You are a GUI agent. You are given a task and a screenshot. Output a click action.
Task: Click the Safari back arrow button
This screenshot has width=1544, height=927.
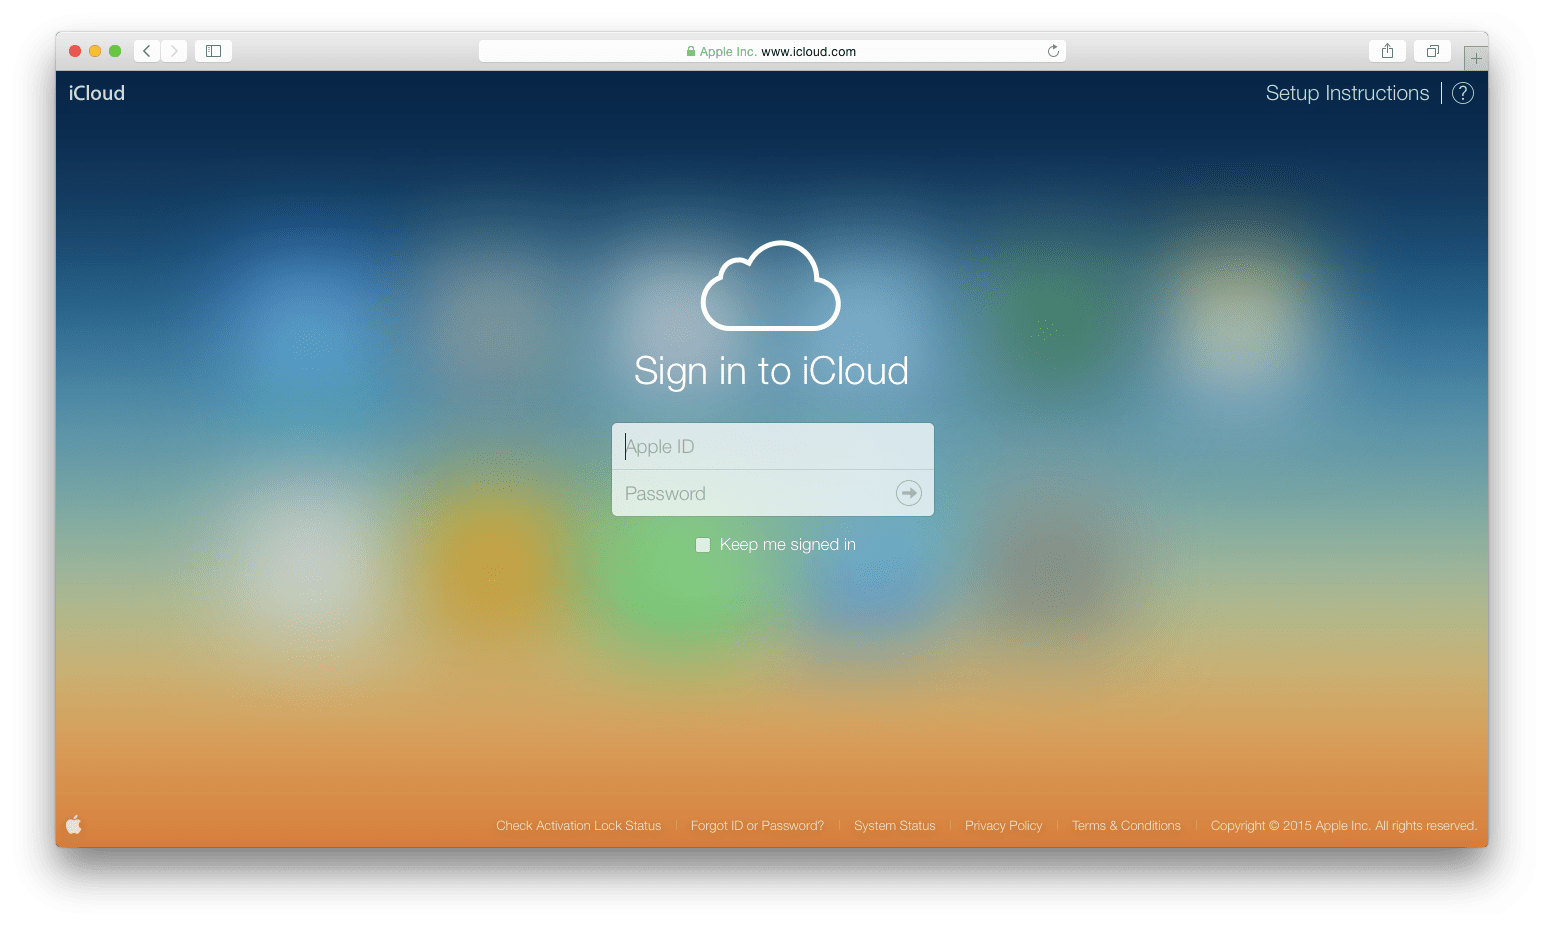[x=147, y=51]
